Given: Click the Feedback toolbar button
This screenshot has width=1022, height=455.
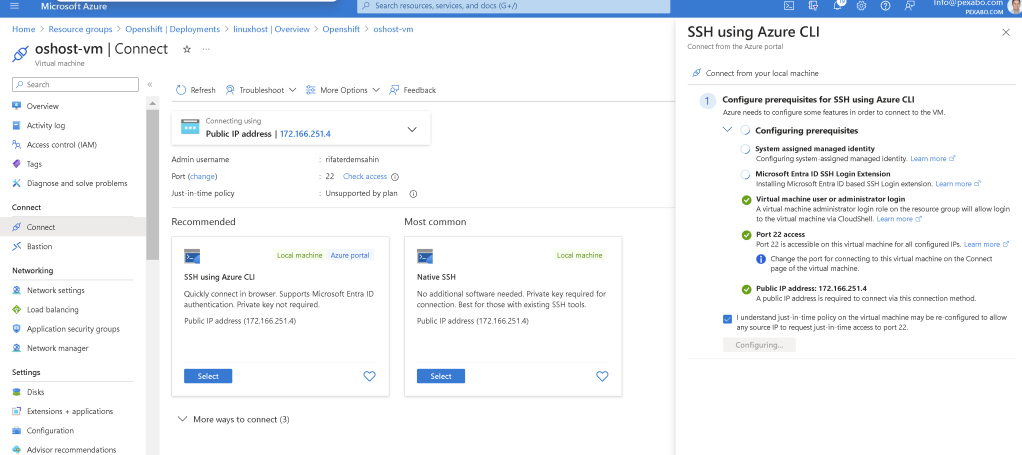Looking at the screenshot, I should tap(413, 90).
